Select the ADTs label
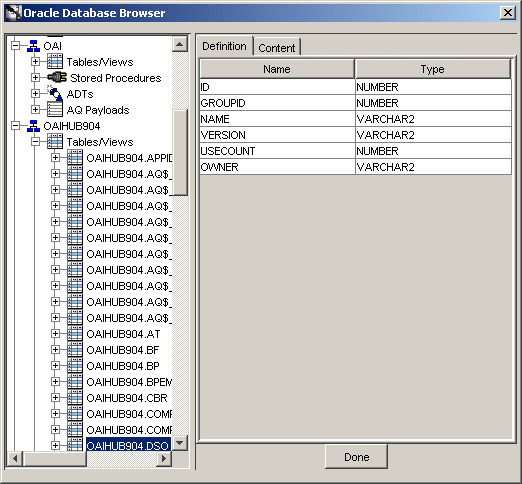 tap(80, 94)
